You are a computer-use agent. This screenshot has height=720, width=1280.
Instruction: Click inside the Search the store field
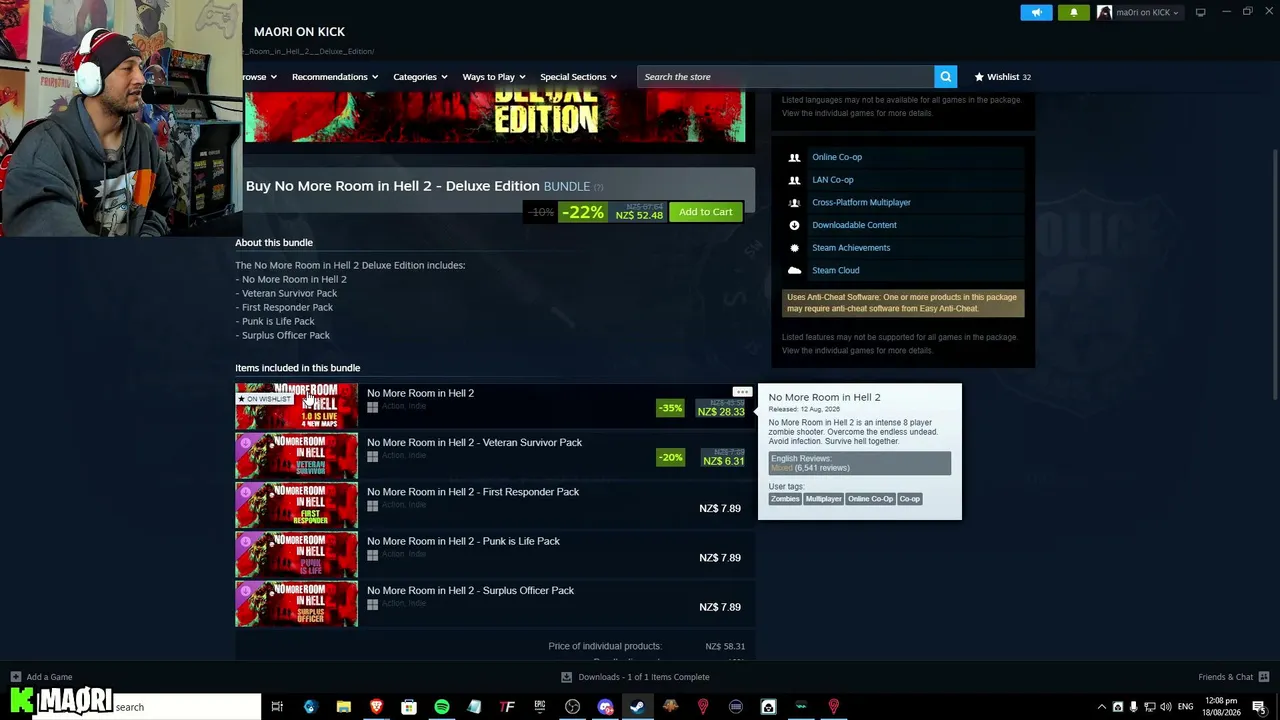pos(786,77)
